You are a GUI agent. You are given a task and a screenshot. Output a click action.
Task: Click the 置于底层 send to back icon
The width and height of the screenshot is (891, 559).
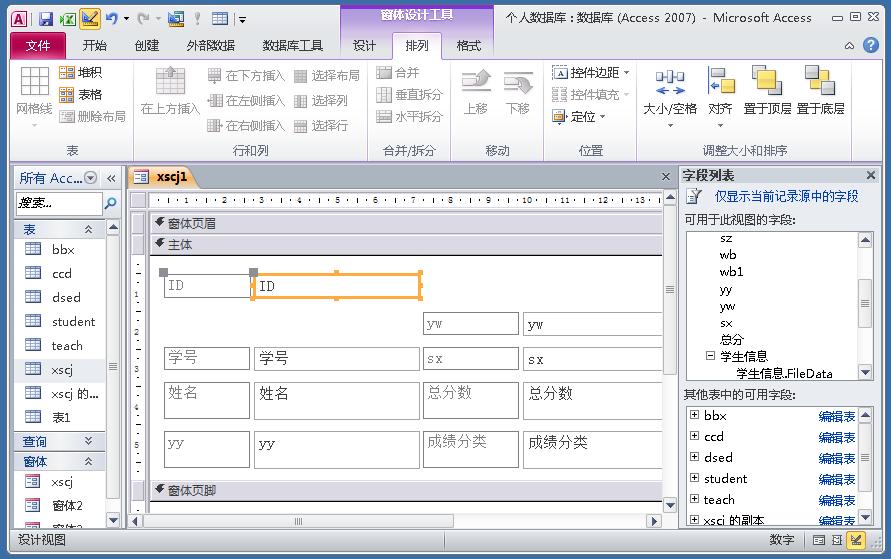(820, 89)
